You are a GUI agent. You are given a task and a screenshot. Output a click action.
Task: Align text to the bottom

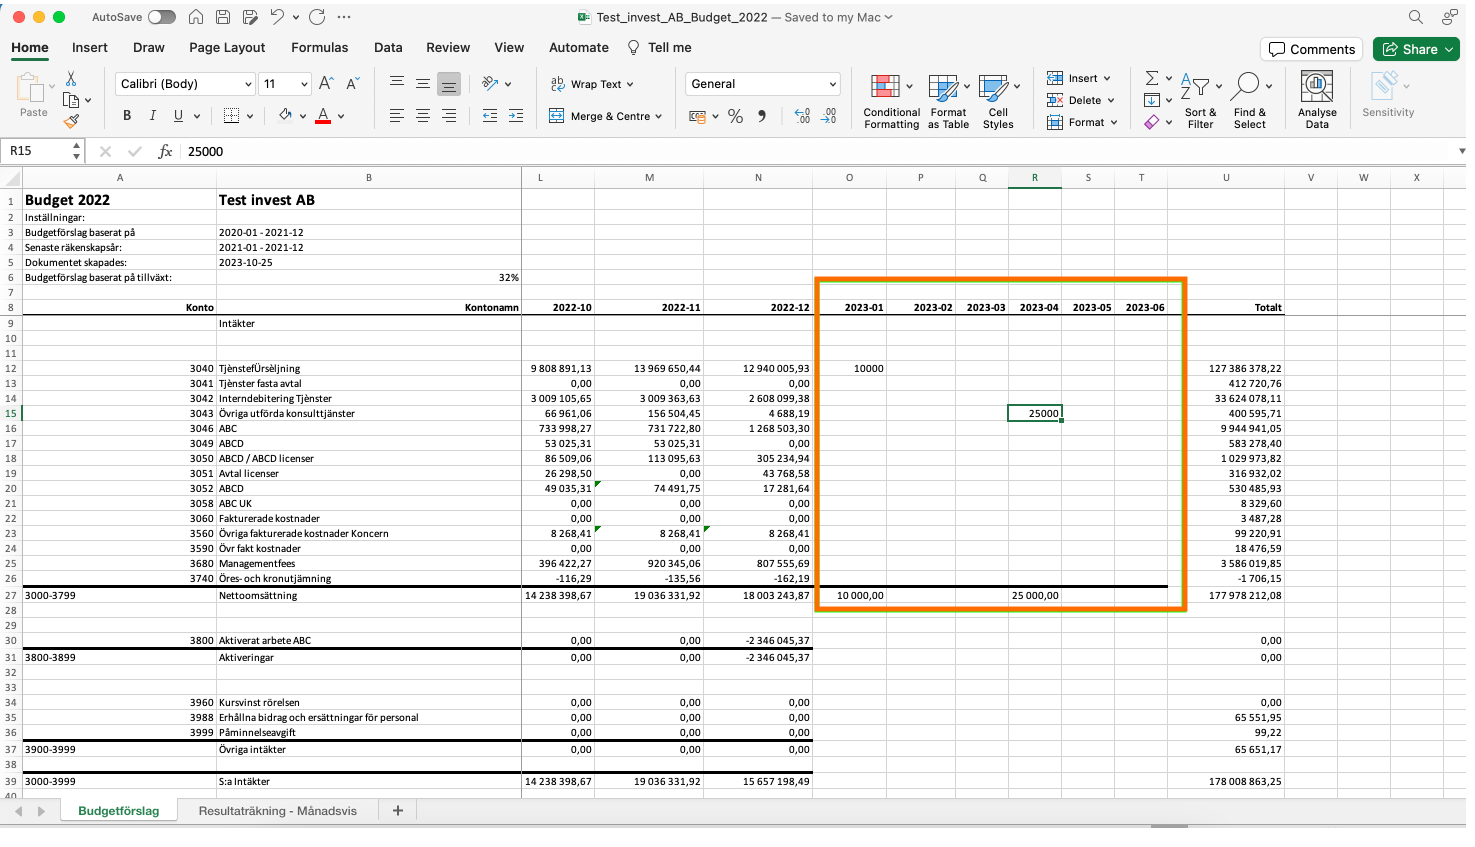tap(449, 84)
